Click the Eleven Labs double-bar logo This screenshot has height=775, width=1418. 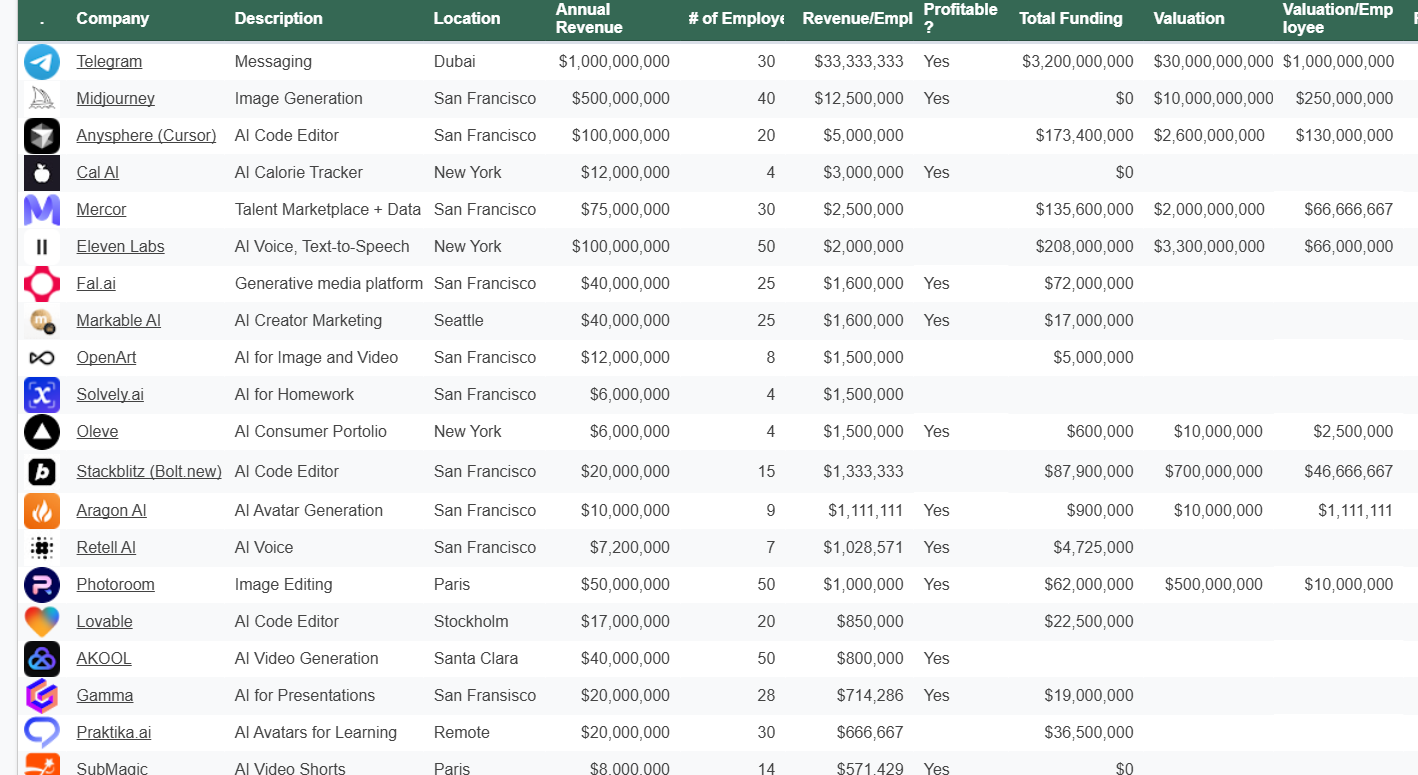[42, 247]
